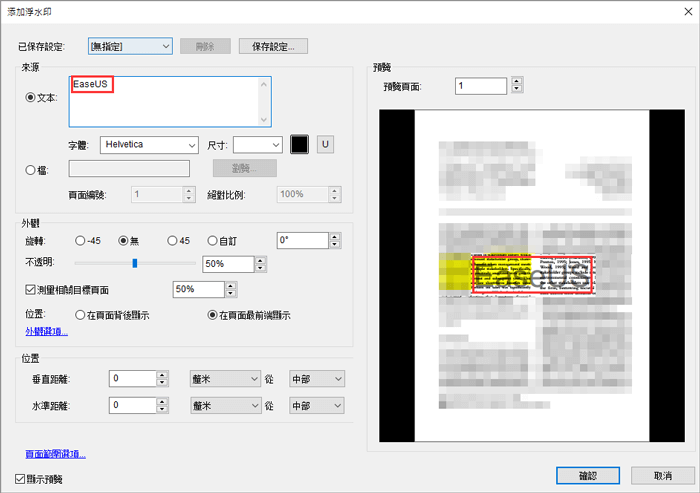The image size is (700, 493).
Task: Increase the relative scale percentage
Action: [x=231, y=285]
